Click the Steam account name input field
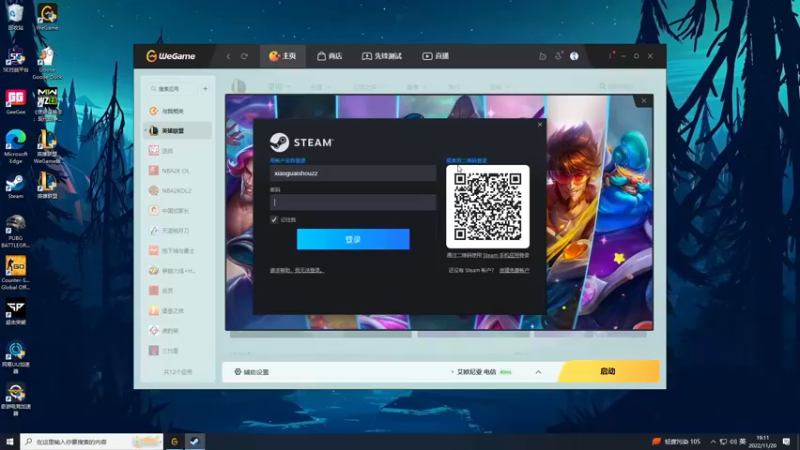 353,173
